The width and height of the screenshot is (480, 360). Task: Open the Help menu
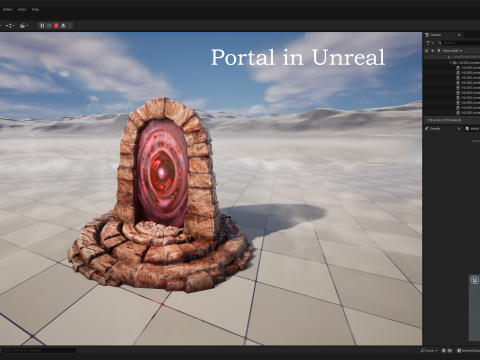coord(35,9)
